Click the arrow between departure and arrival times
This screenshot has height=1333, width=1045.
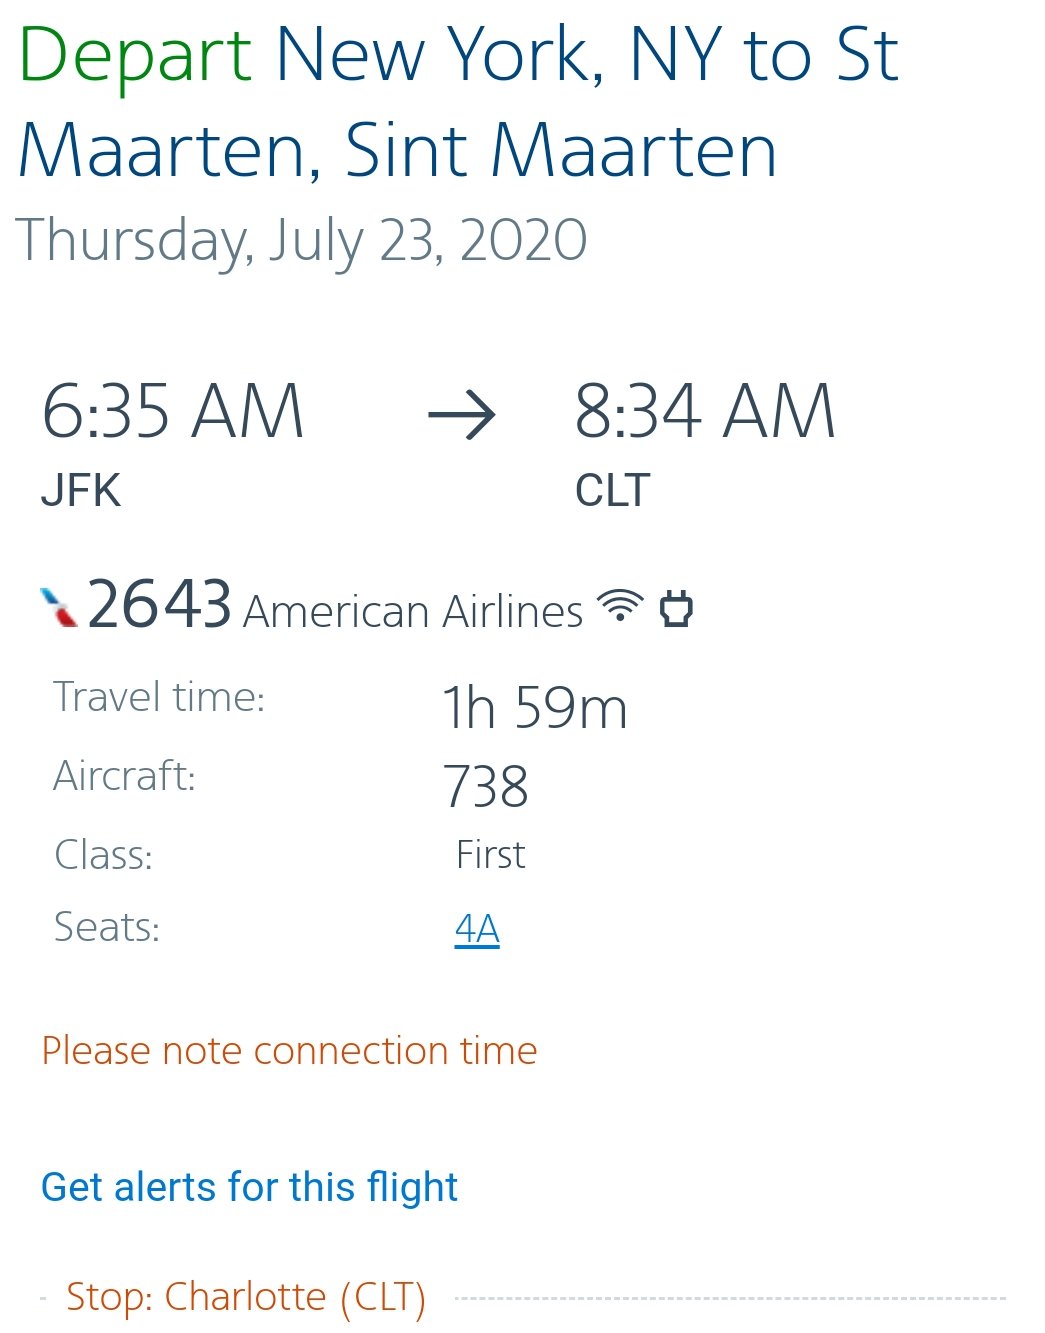pos(462,414)
